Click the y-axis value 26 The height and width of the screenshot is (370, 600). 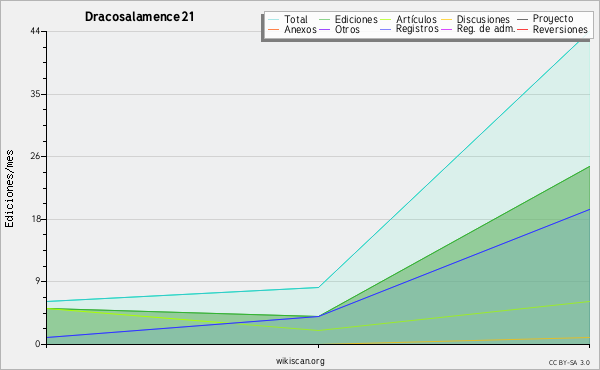click(35, 156)
